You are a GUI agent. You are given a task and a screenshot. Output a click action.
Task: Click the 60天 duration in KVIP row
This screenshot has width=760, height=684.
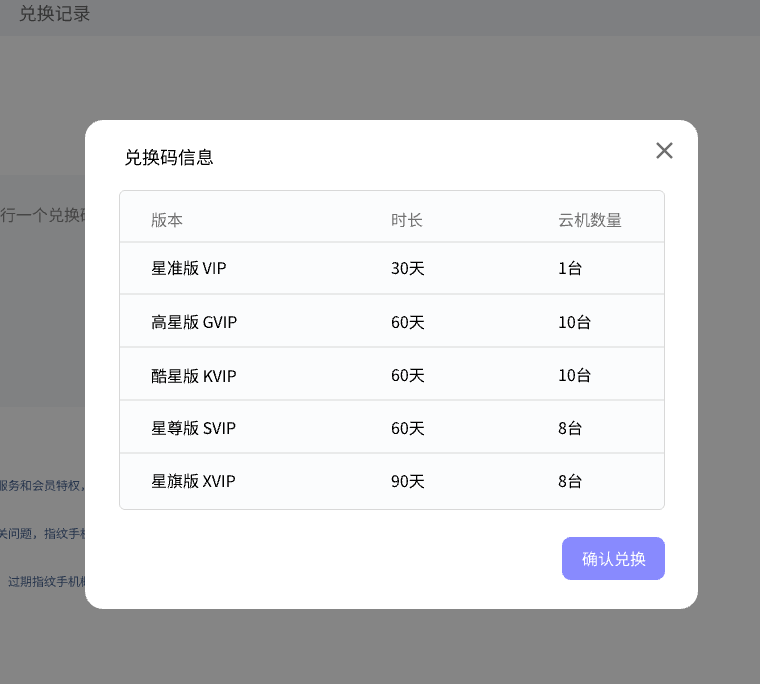pos(408,376)
